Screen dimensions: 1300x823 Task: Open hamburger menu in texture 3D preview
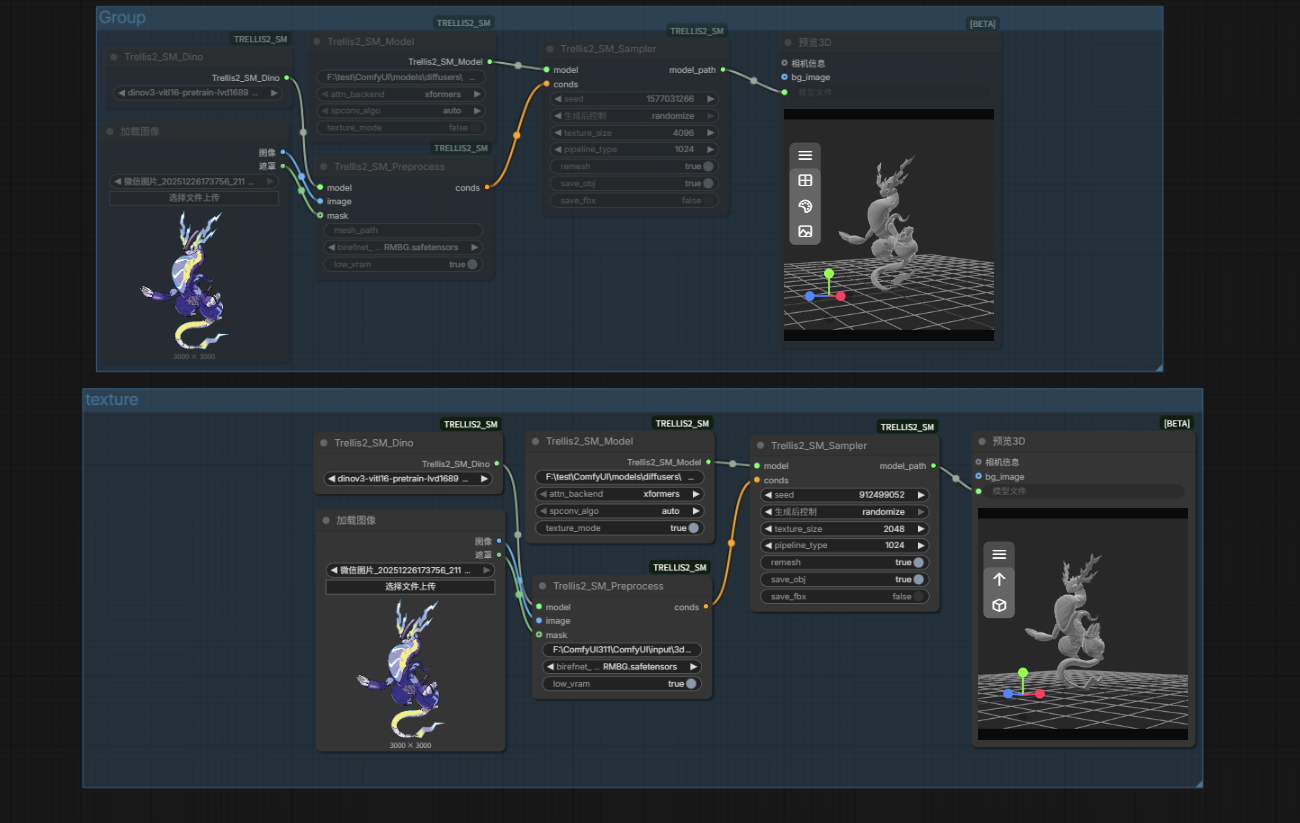click(999, 554)
